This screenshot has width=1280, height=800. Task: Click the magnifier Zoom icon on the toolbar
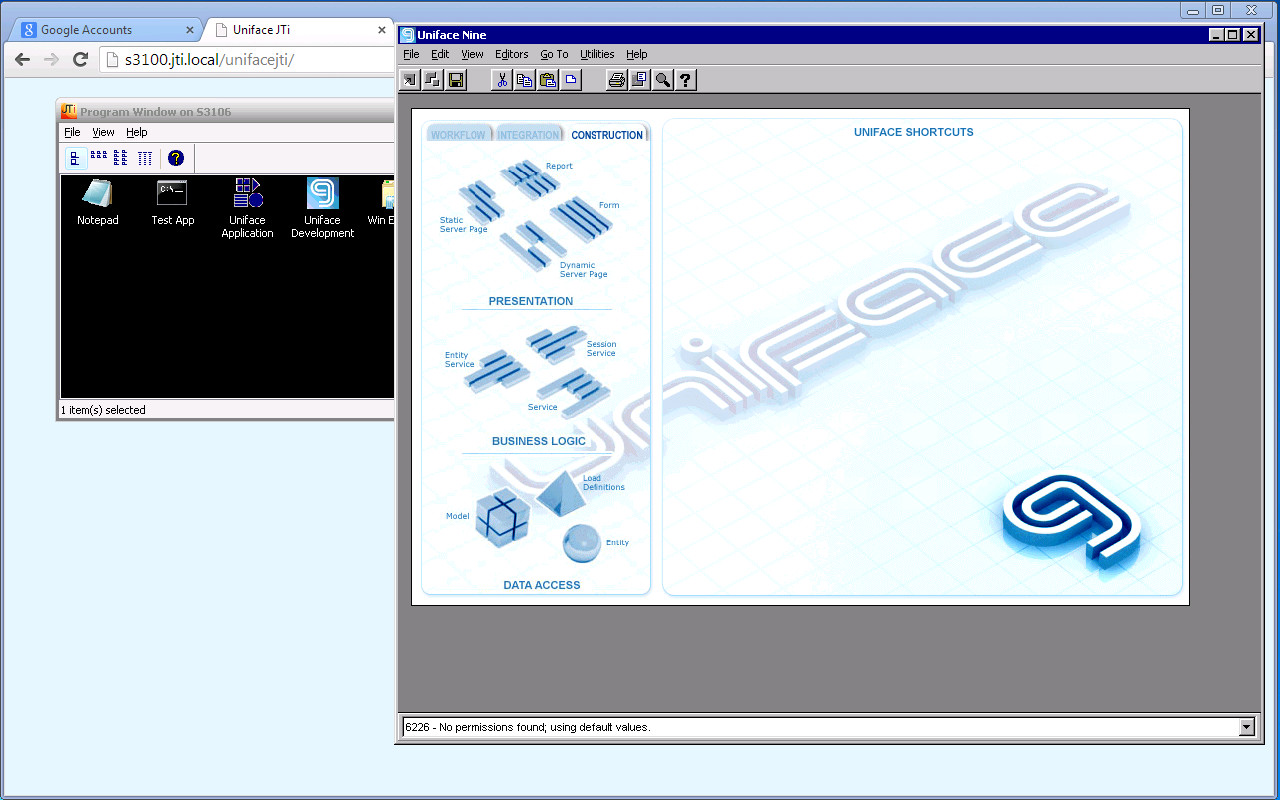[x=662, y=79]
